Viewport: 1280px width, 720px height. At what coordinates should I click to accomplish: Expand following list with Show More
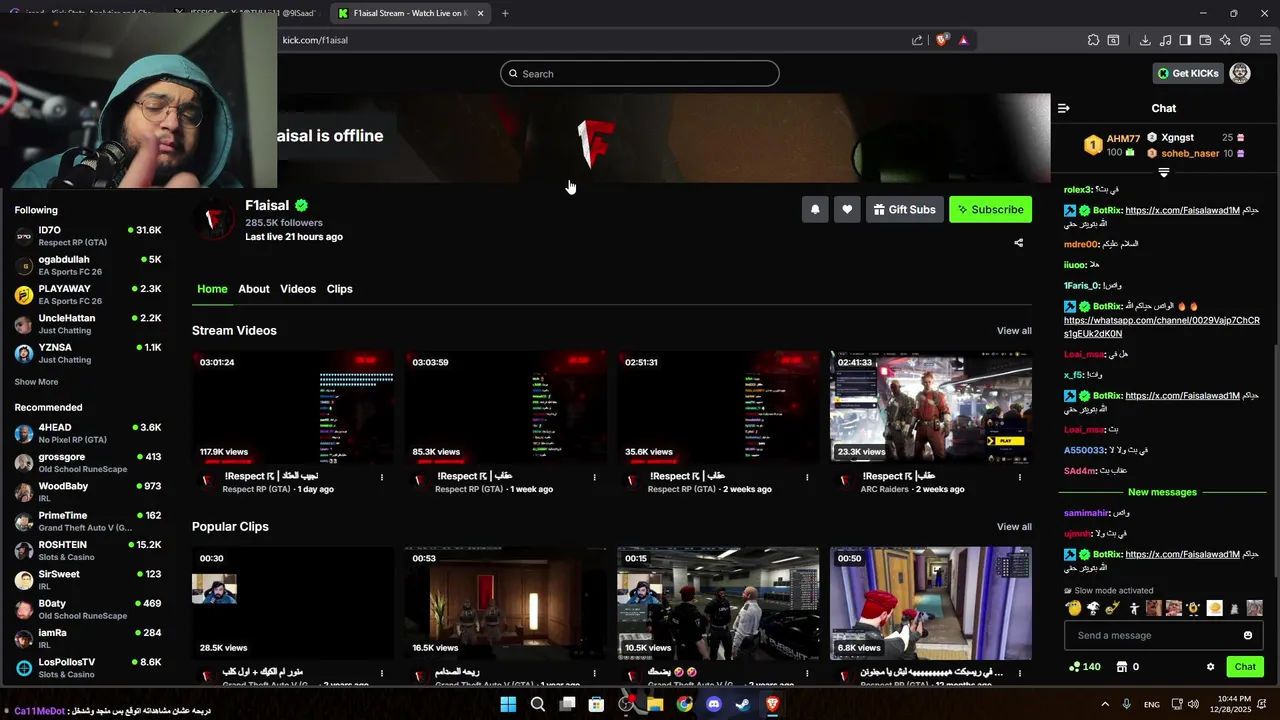[36, 382]
